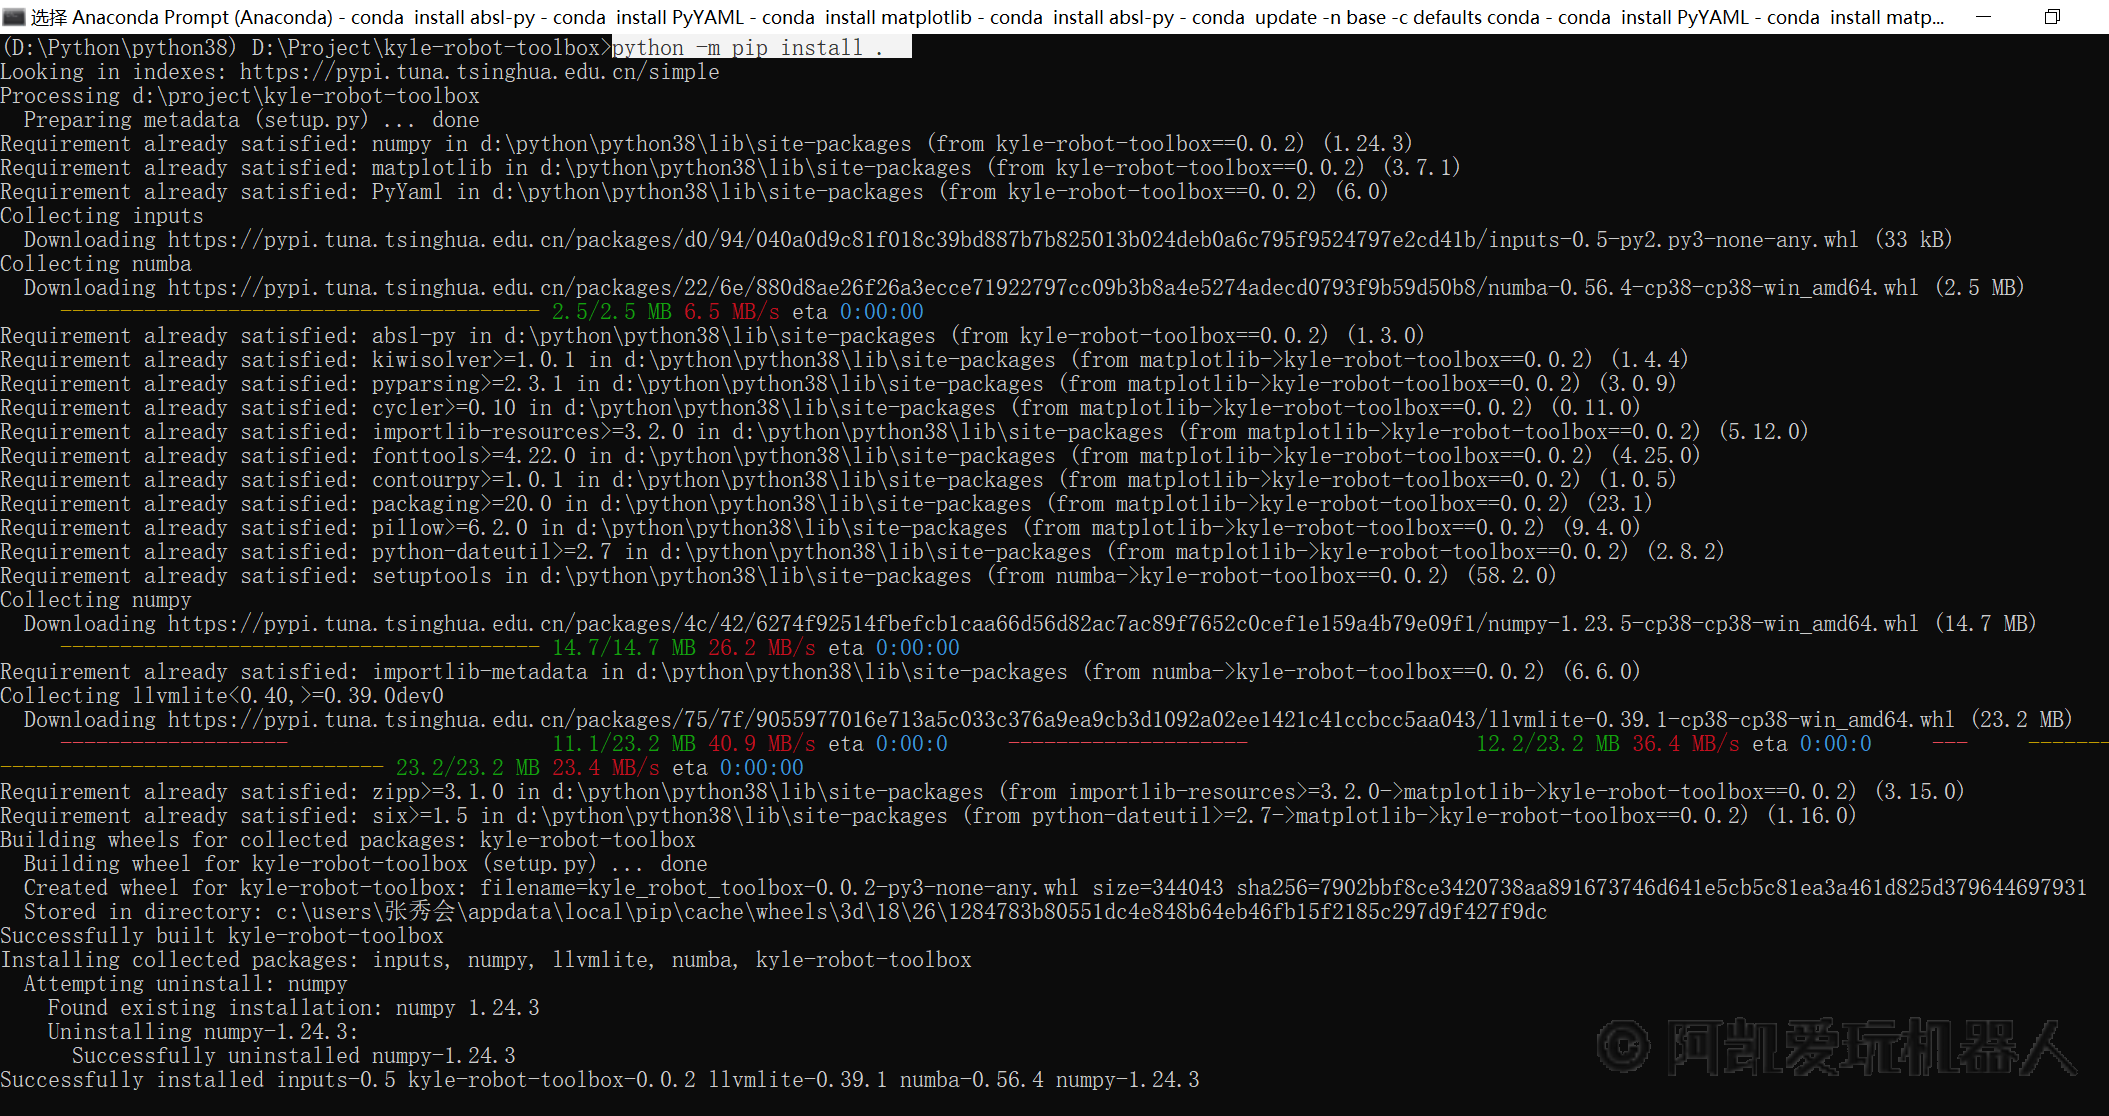Click the final 'Successfully installed inputs-0.5' line
This screenshot has width=2109, height=1116.
pos(600,1080)
